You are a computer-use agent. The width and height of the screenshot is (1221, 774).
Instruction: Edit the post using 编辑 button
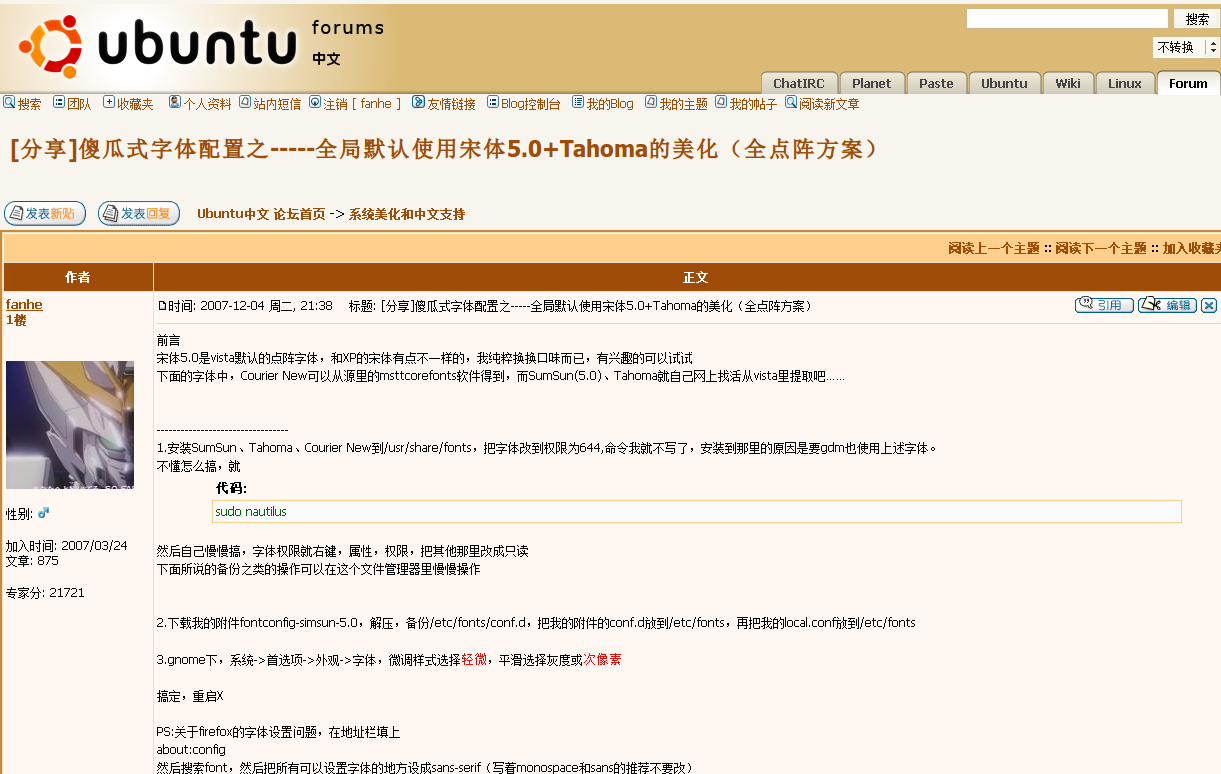[x=1167, y=305]
